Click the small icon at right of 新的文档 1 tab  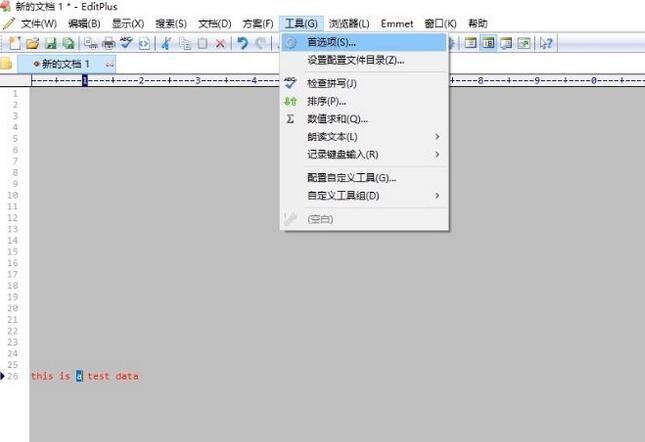pos(109,64)
